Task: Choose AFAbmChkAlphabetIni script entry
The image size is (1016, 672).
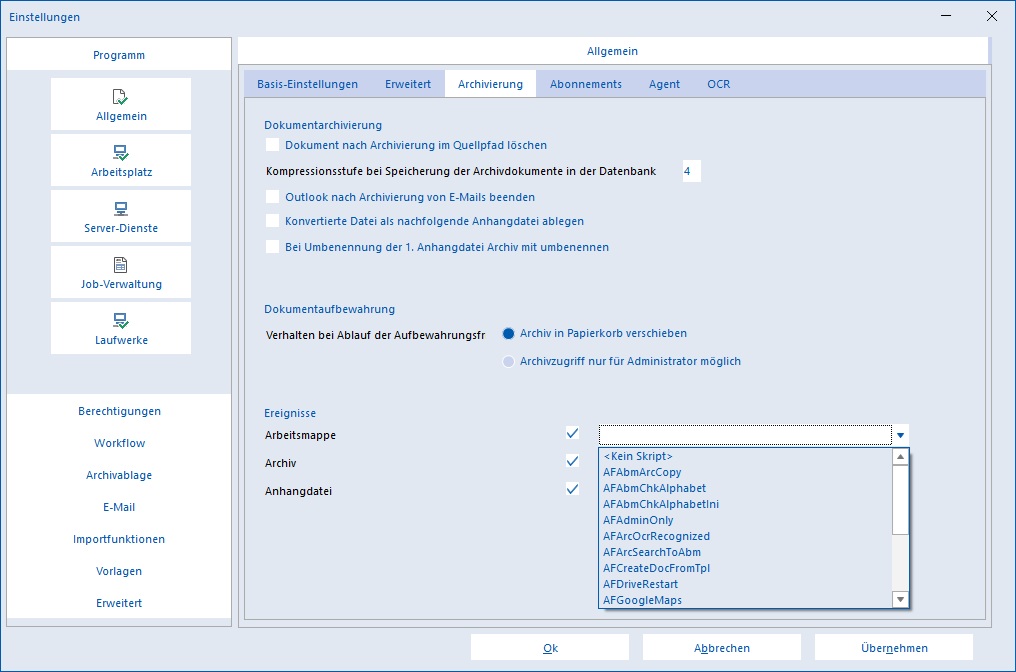Action: [x=745, y=504]
